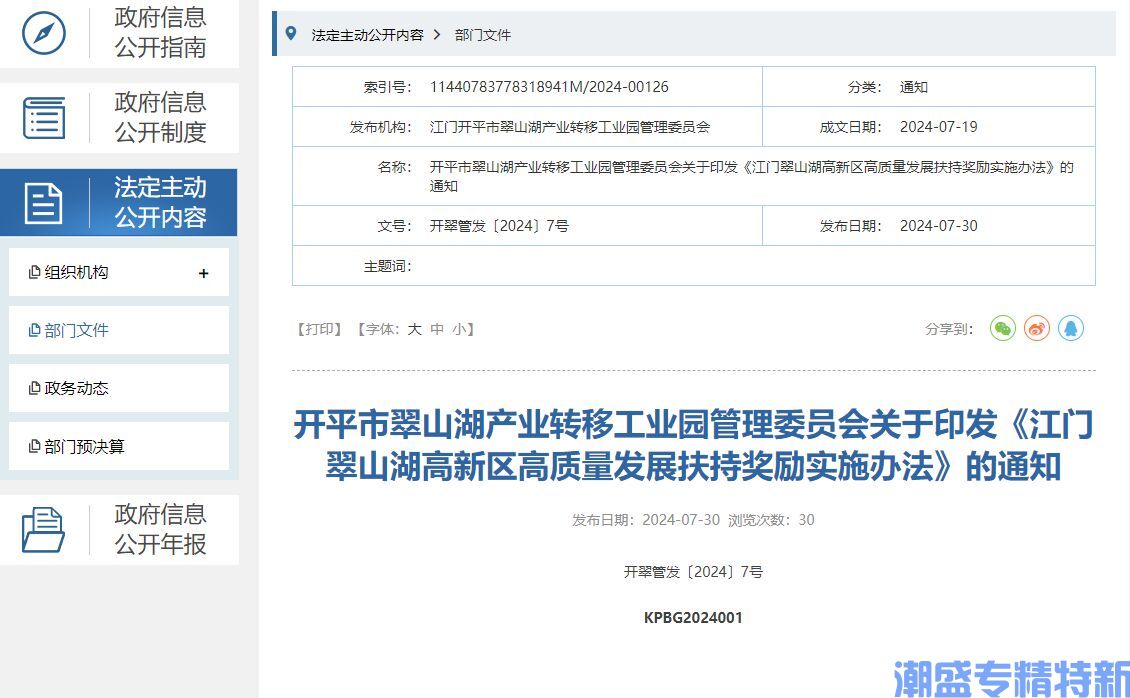1130x698 pixels.
Task: Click the small page icon before 政务动态
Action: [x=34, y=388]
